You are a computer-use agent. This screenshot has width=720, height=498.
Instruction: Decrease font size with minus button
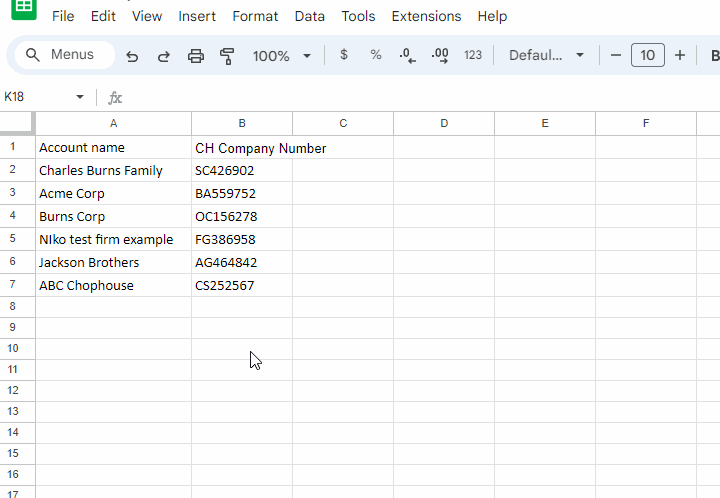coord(616,55)
